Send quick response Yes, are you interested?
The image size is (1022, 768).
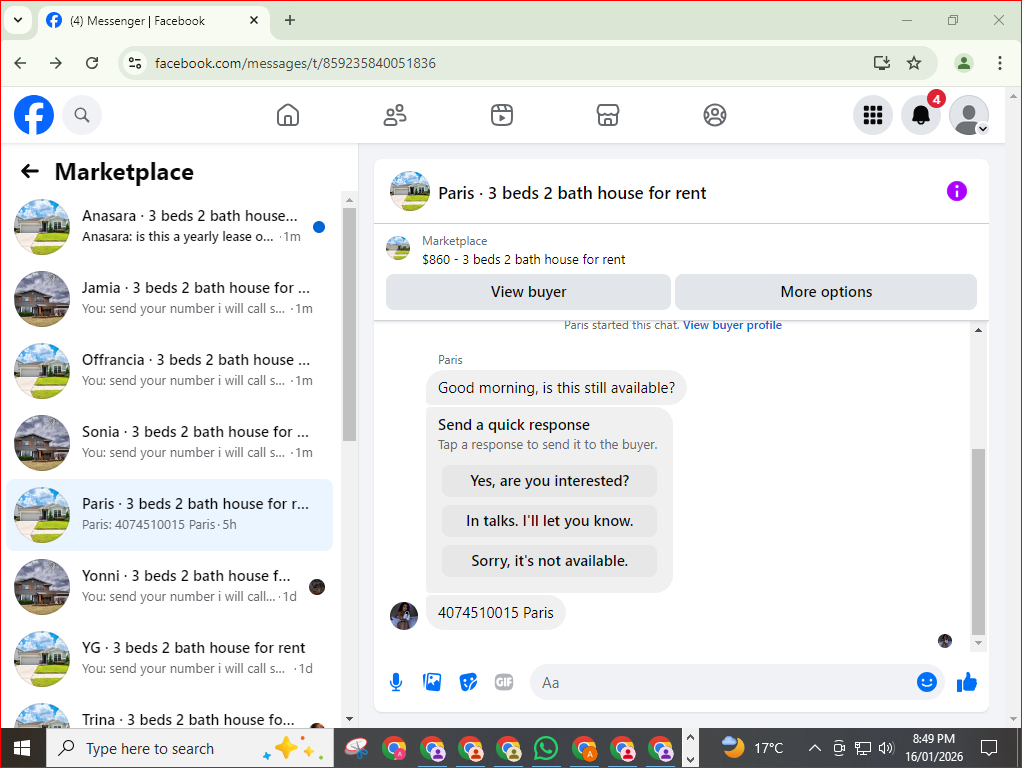point(549,480)
